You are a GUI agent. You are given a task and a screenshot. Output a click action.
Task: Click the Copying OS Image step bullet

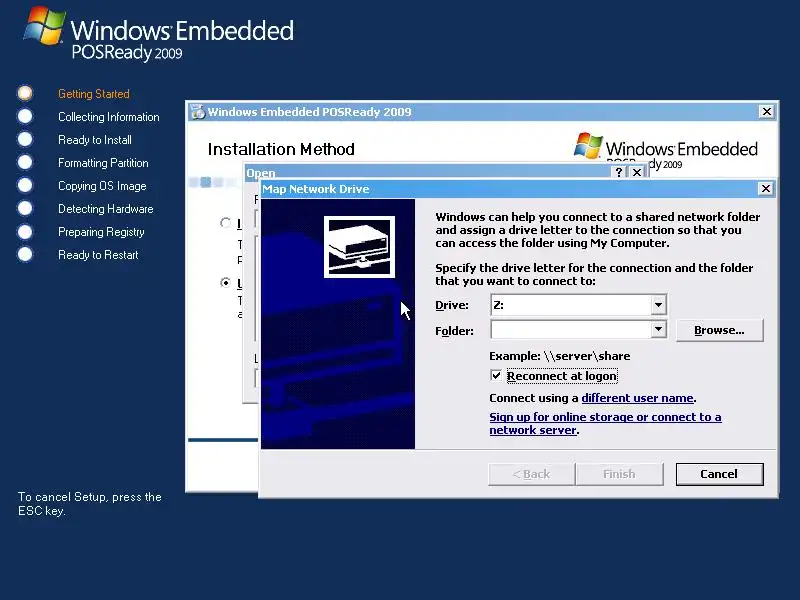pyautogui.click(x=24, y=185)
